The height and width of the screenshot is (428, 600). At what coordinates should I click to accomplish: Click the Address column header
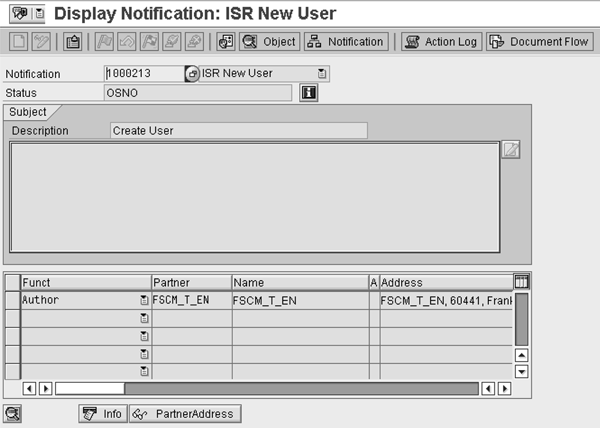(446, 283)
